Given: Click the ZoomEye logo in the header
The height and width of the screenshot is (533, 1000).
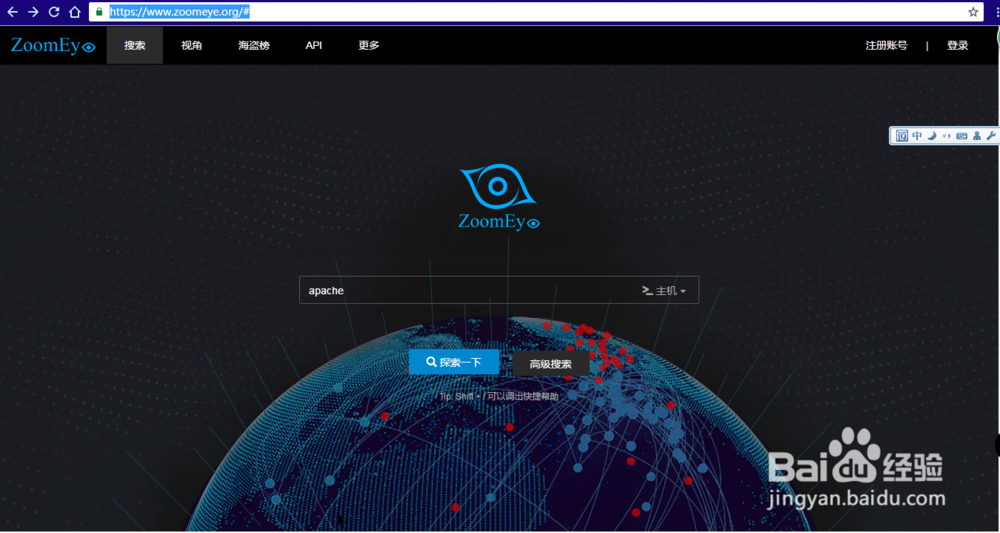Looking at the screenshot, I should tap(53, 45).
